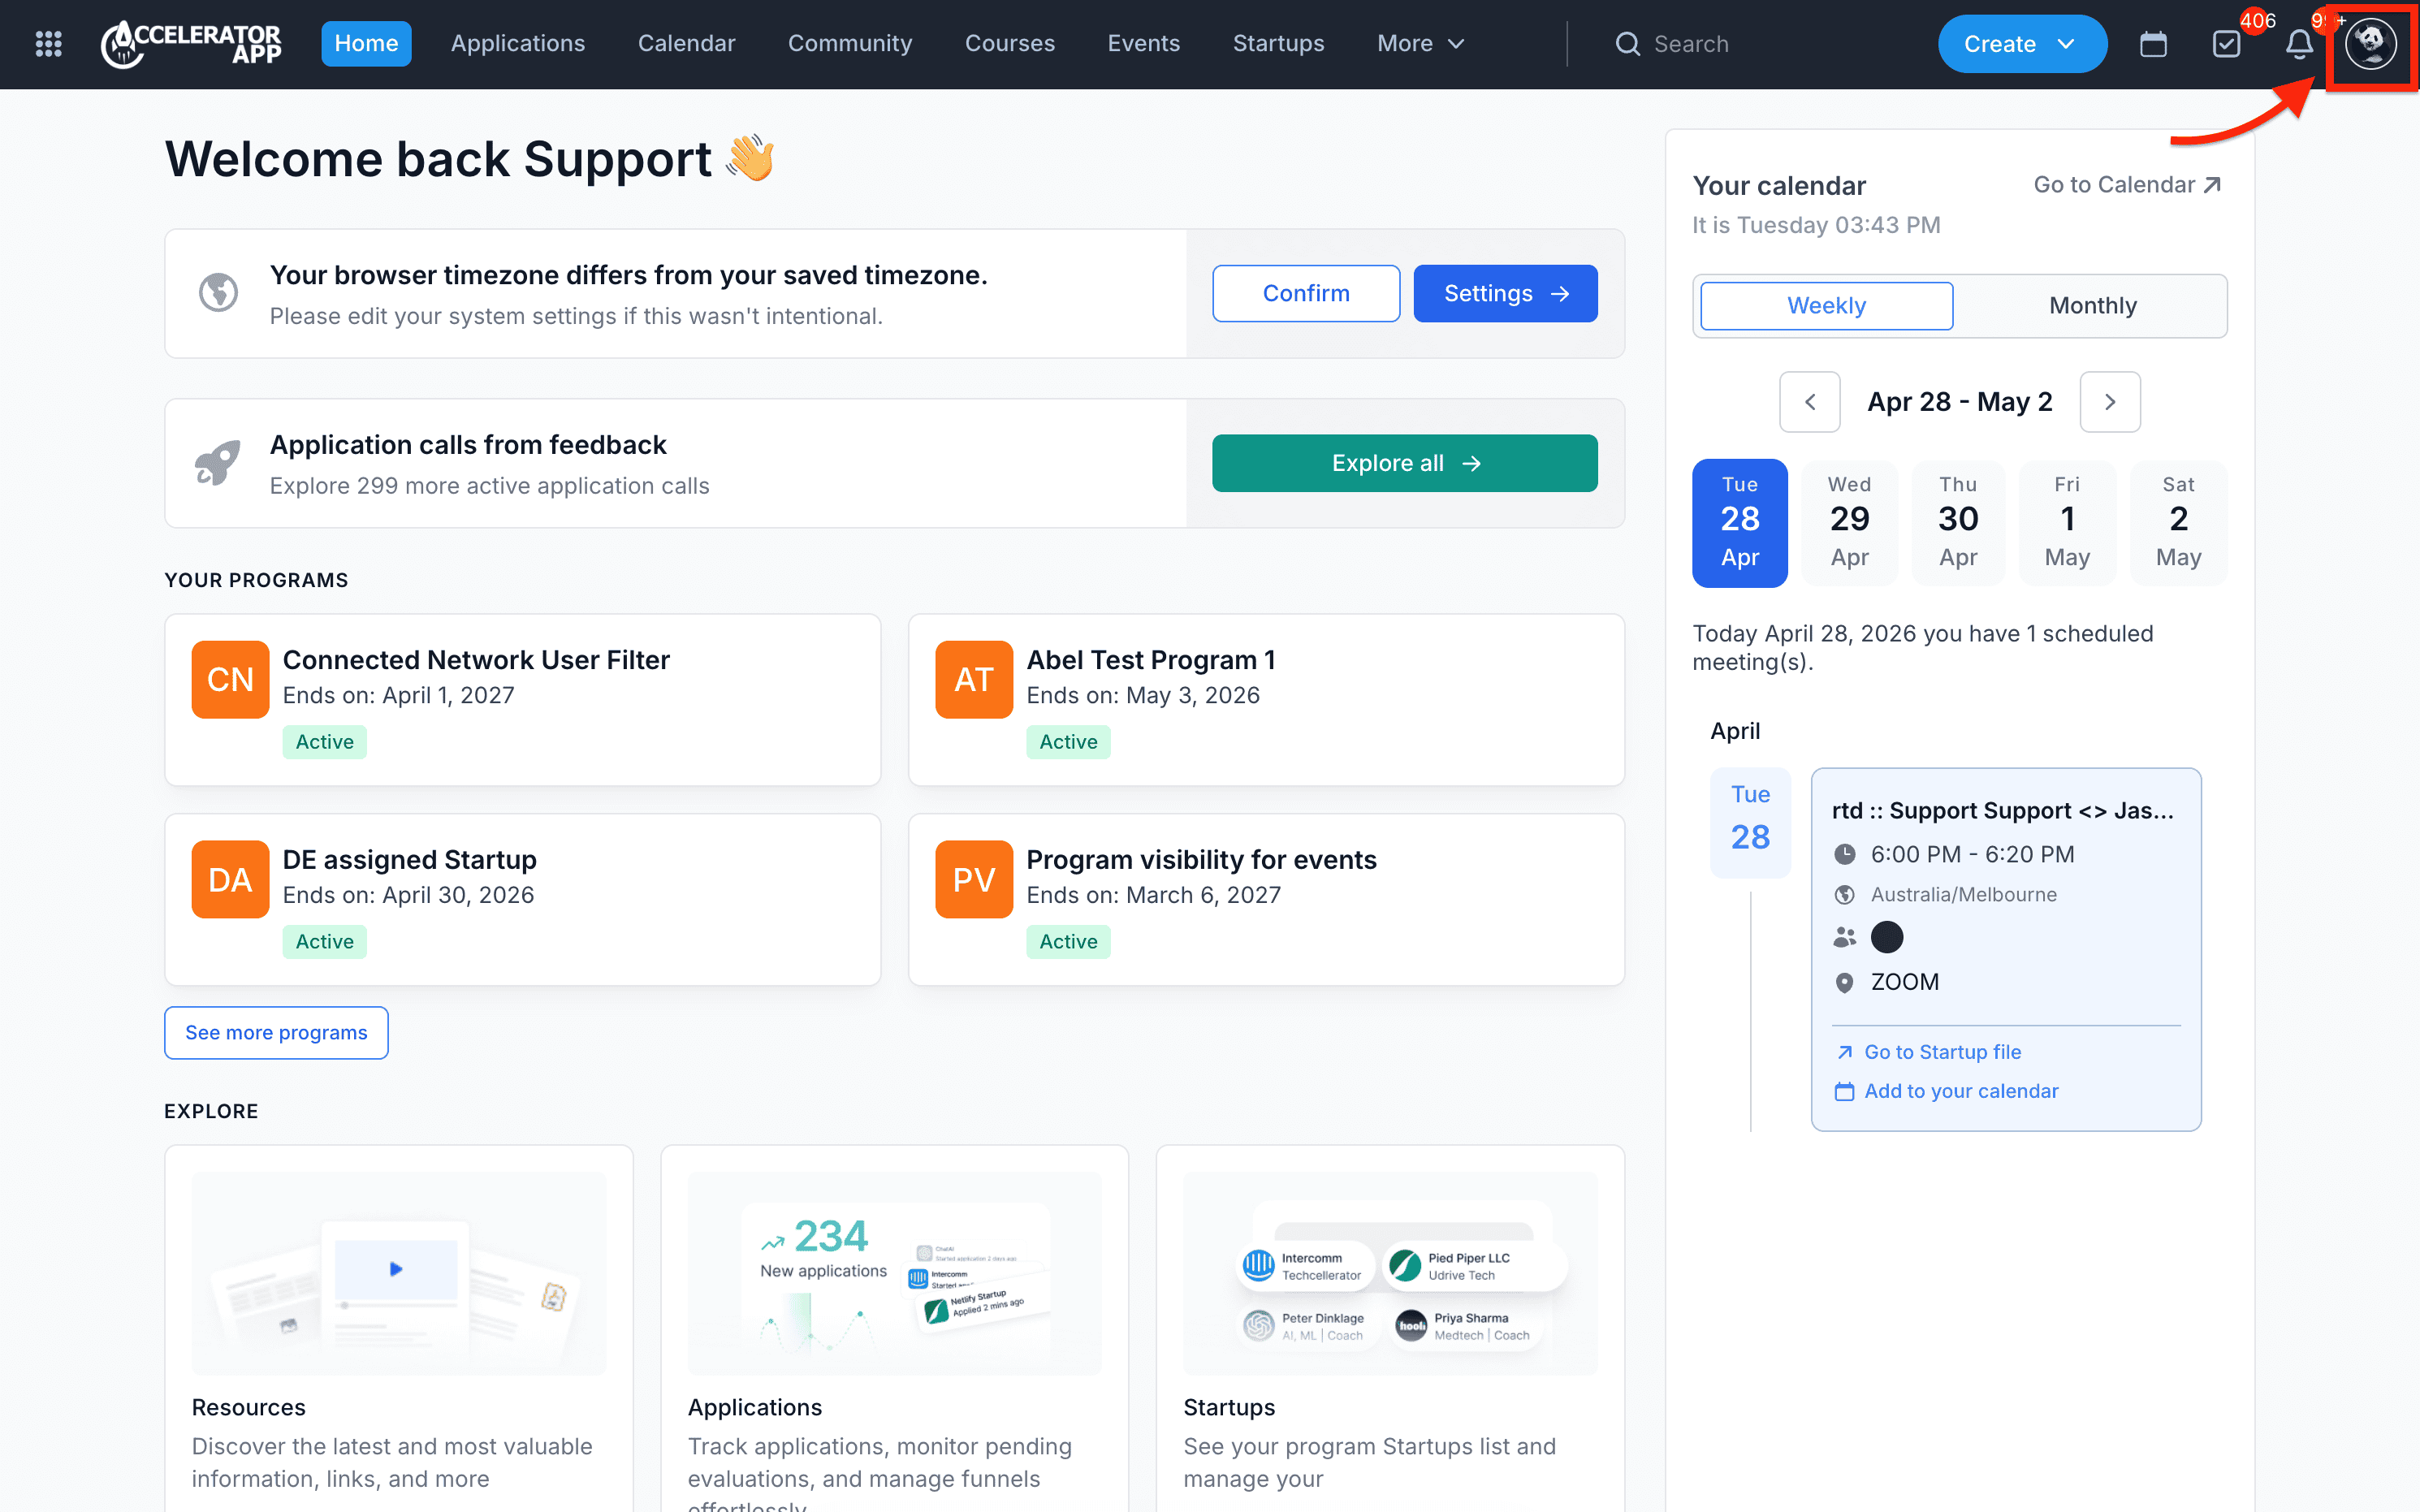This screenshot has height=1512, width=2420.
Task: Open the Applications nav tab
Action: pyautogui.click(x=517, y=43)
